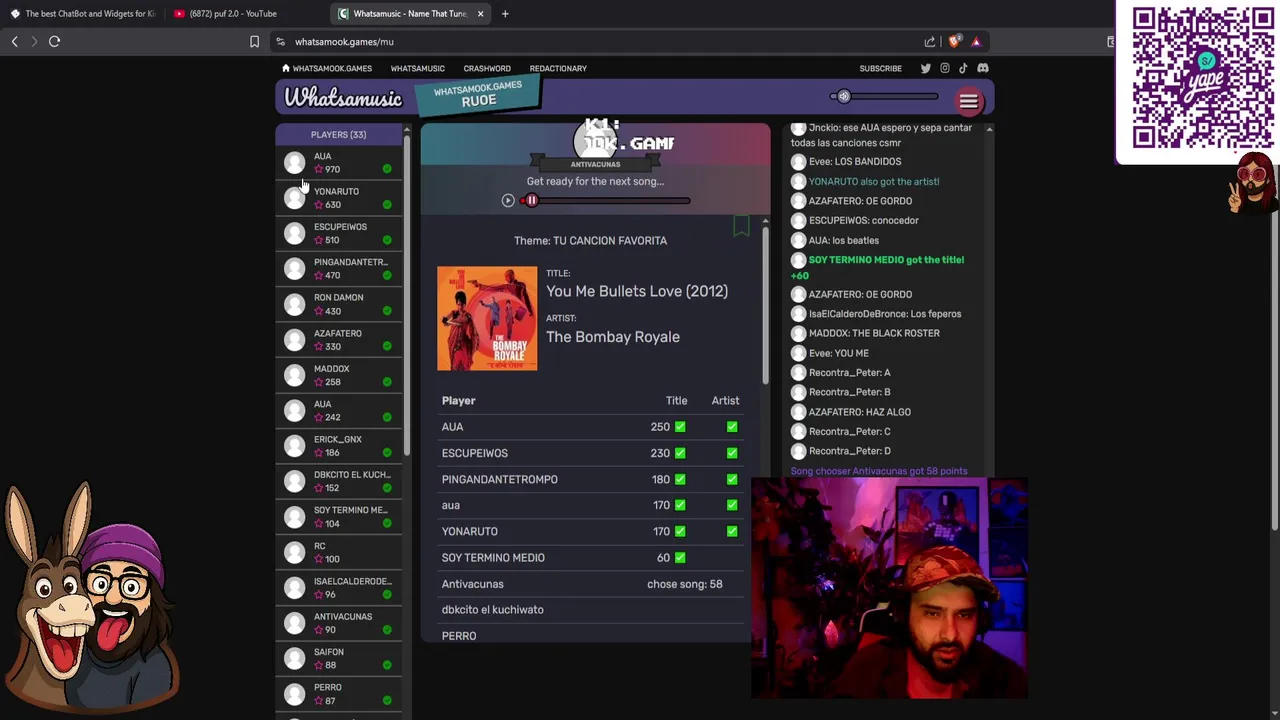This screenshot has height=720, width=1280.
Task: Click the browser forward arrow
Action: point(33,41)
